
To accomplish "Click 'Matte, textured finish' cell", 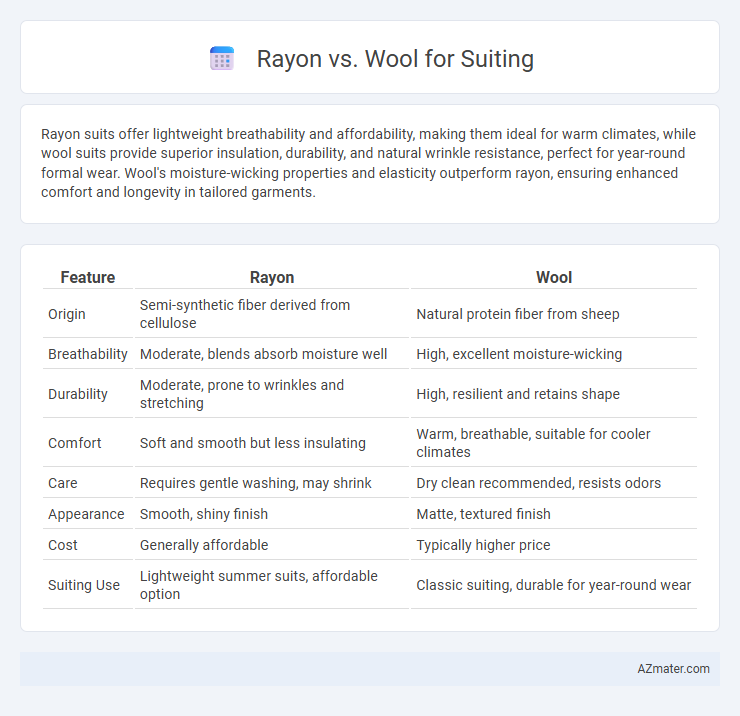I will point(554,514).
